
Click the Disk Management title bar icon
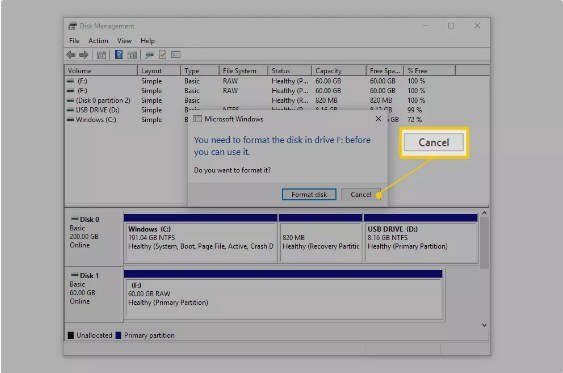click(73, 26)
